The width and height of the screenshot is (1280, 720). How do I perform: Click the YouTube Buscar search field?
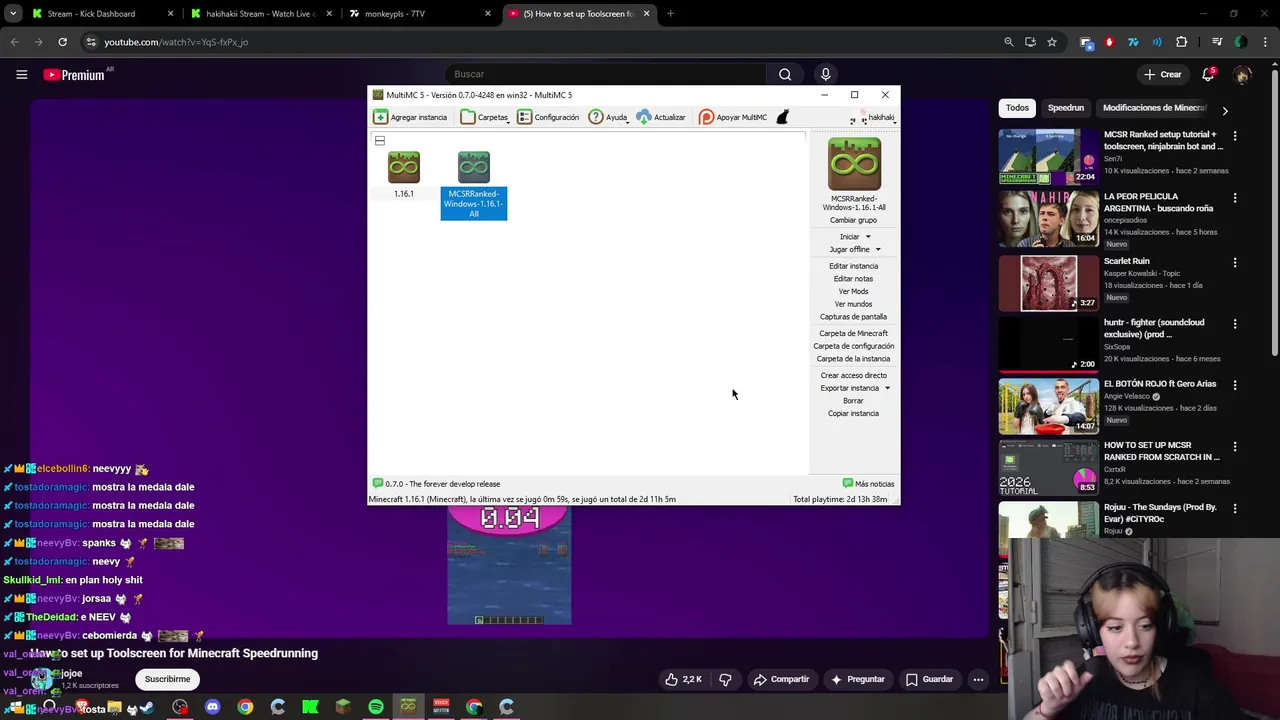pos(606,74)
